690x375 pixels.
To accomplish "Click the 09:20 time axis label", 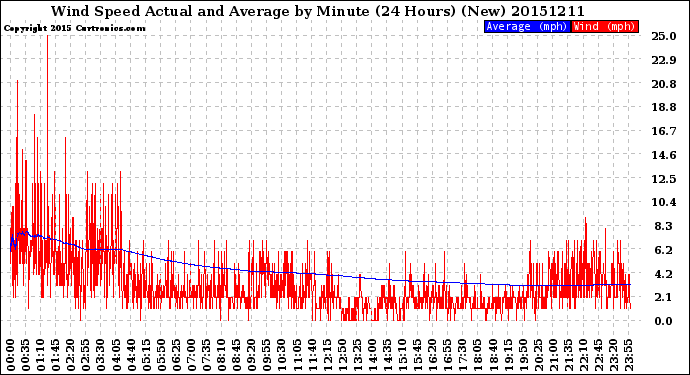I will [252, 355].
